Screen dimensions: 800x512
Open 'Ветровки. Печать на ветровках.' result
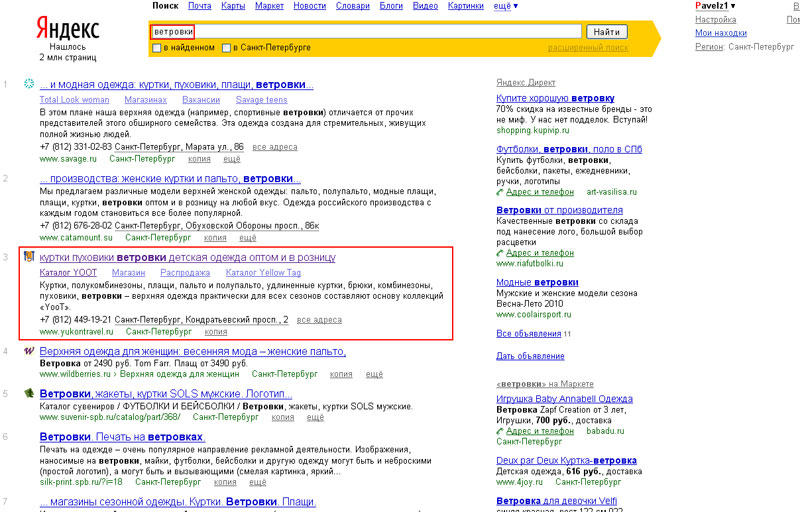click(x=122, y=437)
